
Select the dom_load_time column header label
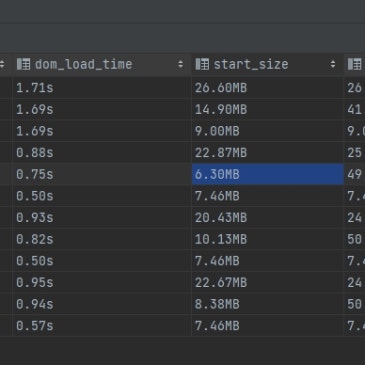(84, 64)
